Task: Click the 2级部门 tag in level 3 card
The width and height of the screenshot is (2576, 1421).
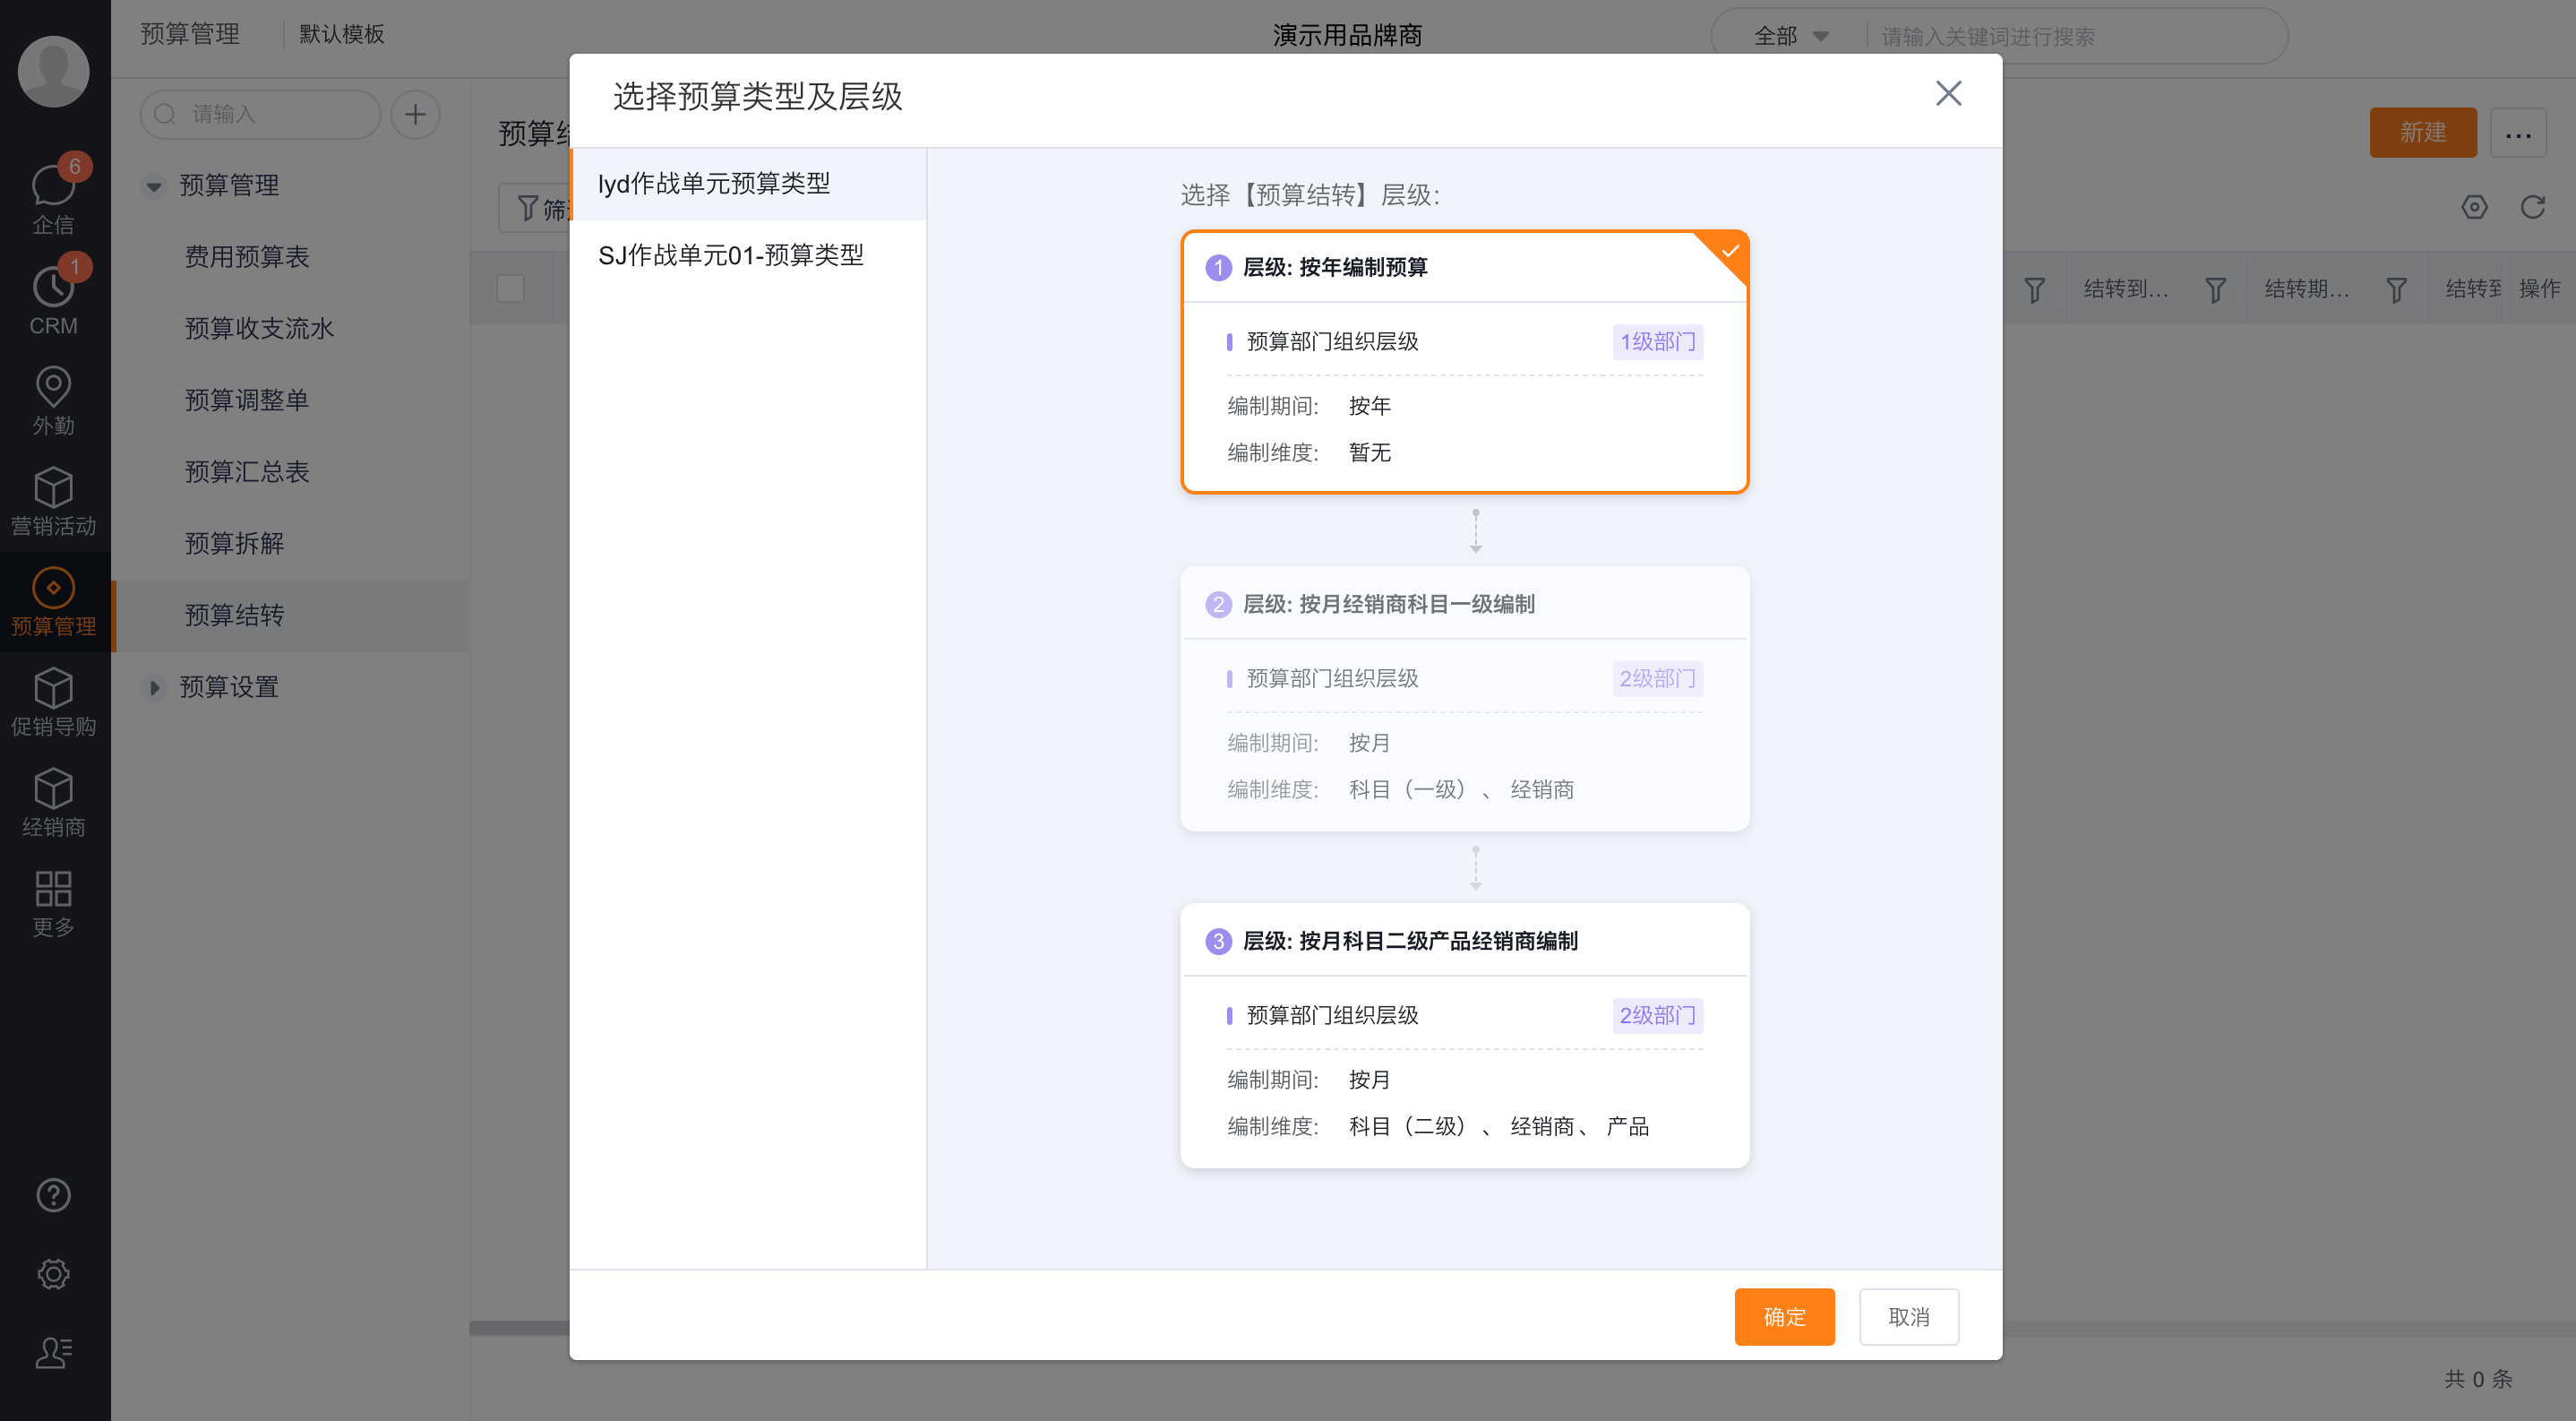Action: coord(1657,1016)
